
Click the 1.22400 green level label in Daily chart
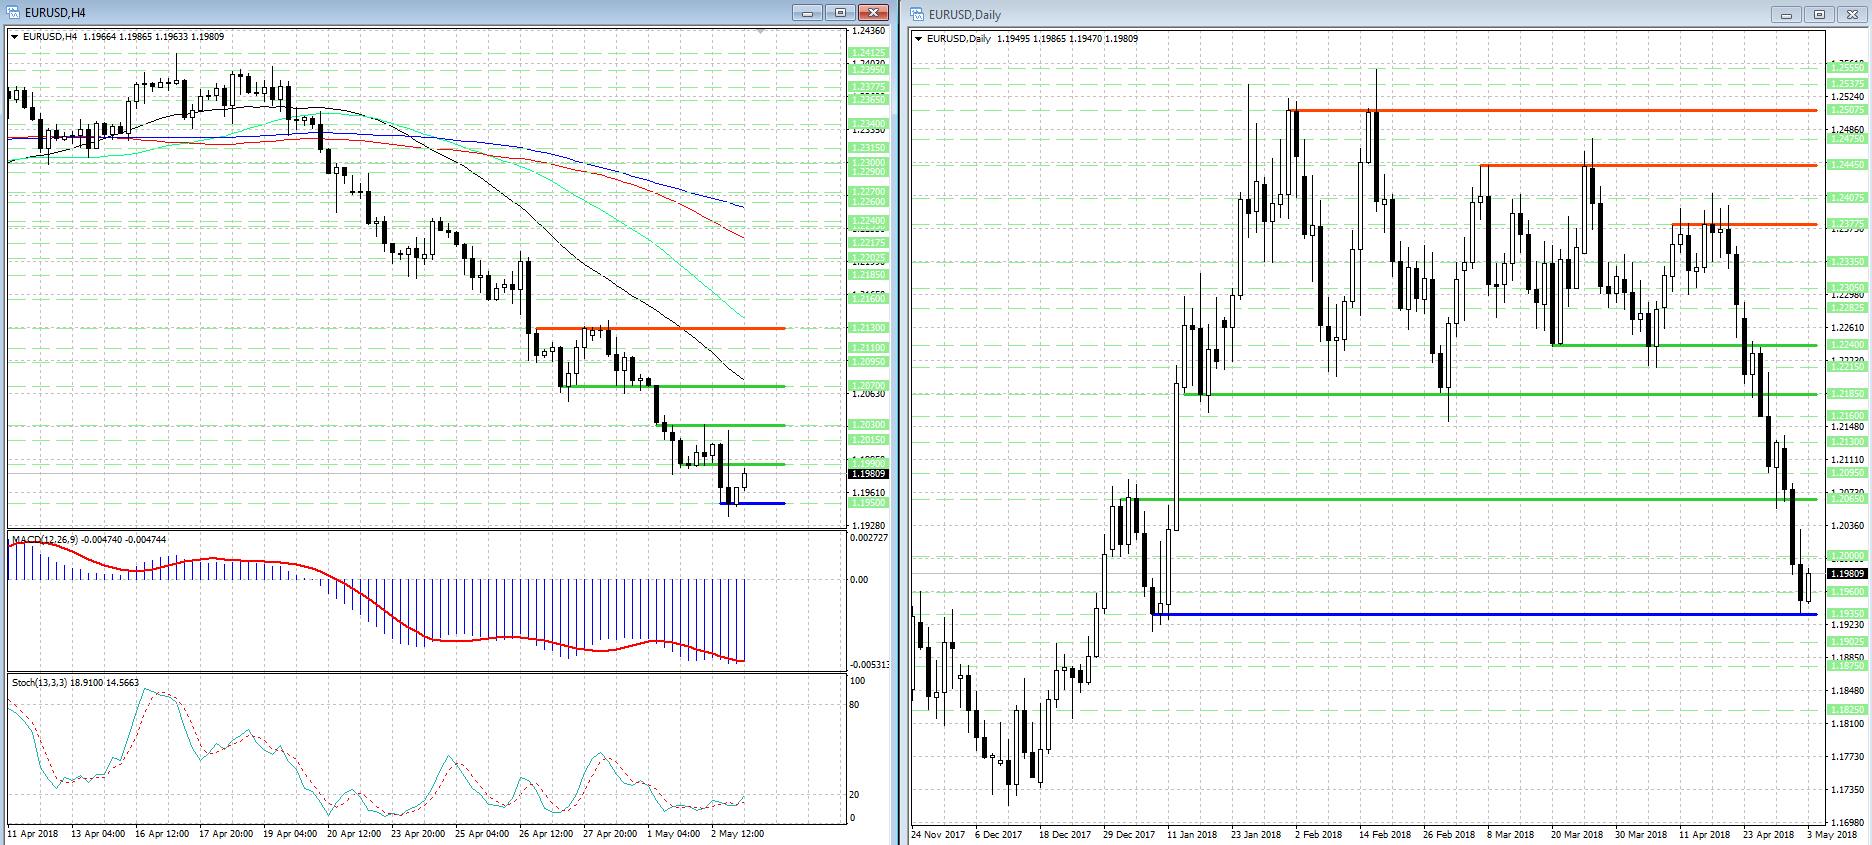(x=1848, y=345)
